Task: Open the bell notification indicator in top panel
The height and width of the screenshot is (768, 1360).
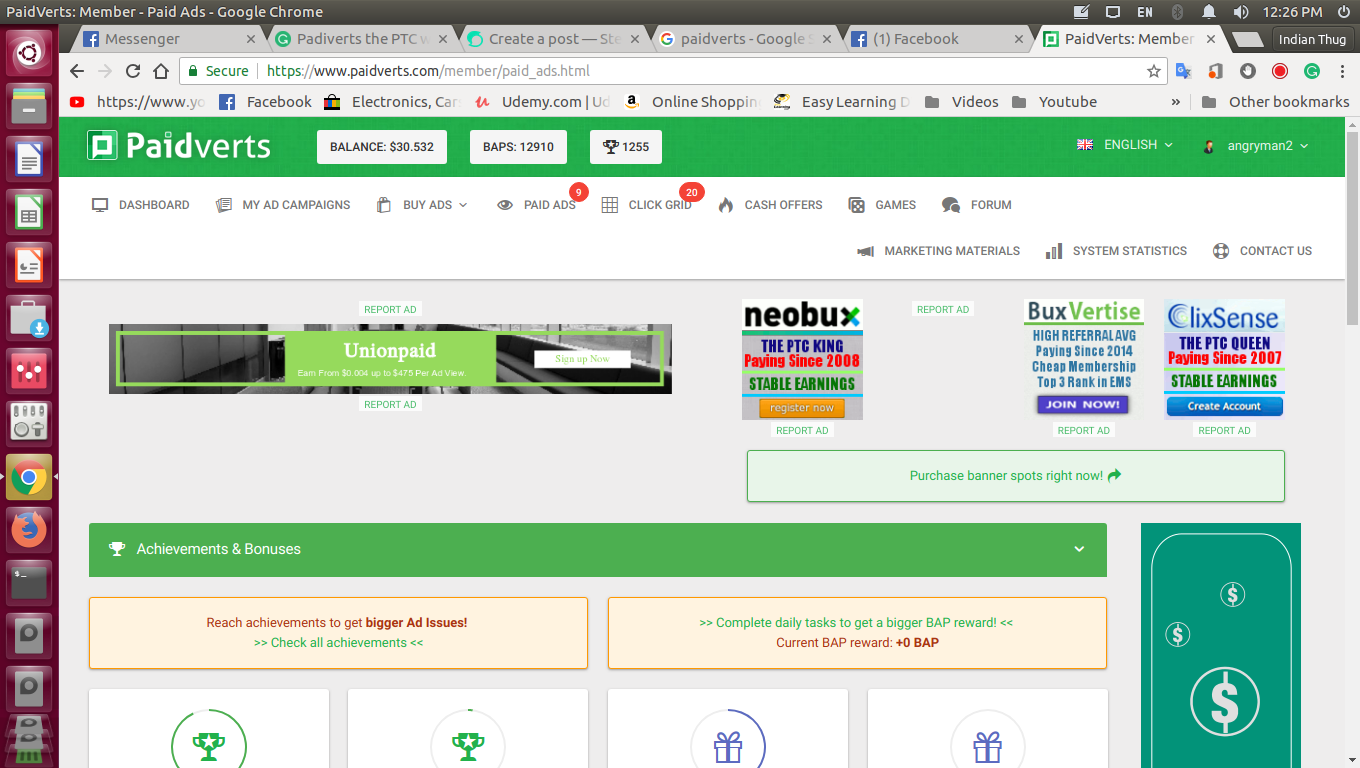Action: [1209, 12]
